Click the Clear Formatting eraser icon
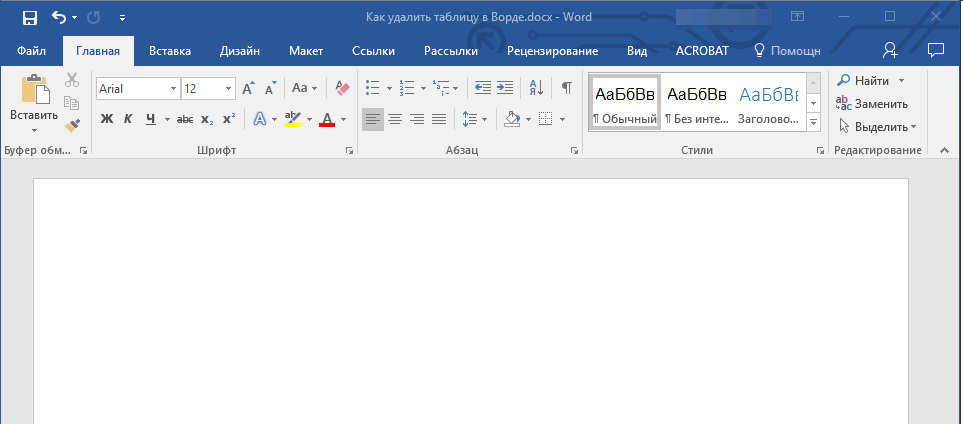Screen dimensions: 963x424 [342, 88]
